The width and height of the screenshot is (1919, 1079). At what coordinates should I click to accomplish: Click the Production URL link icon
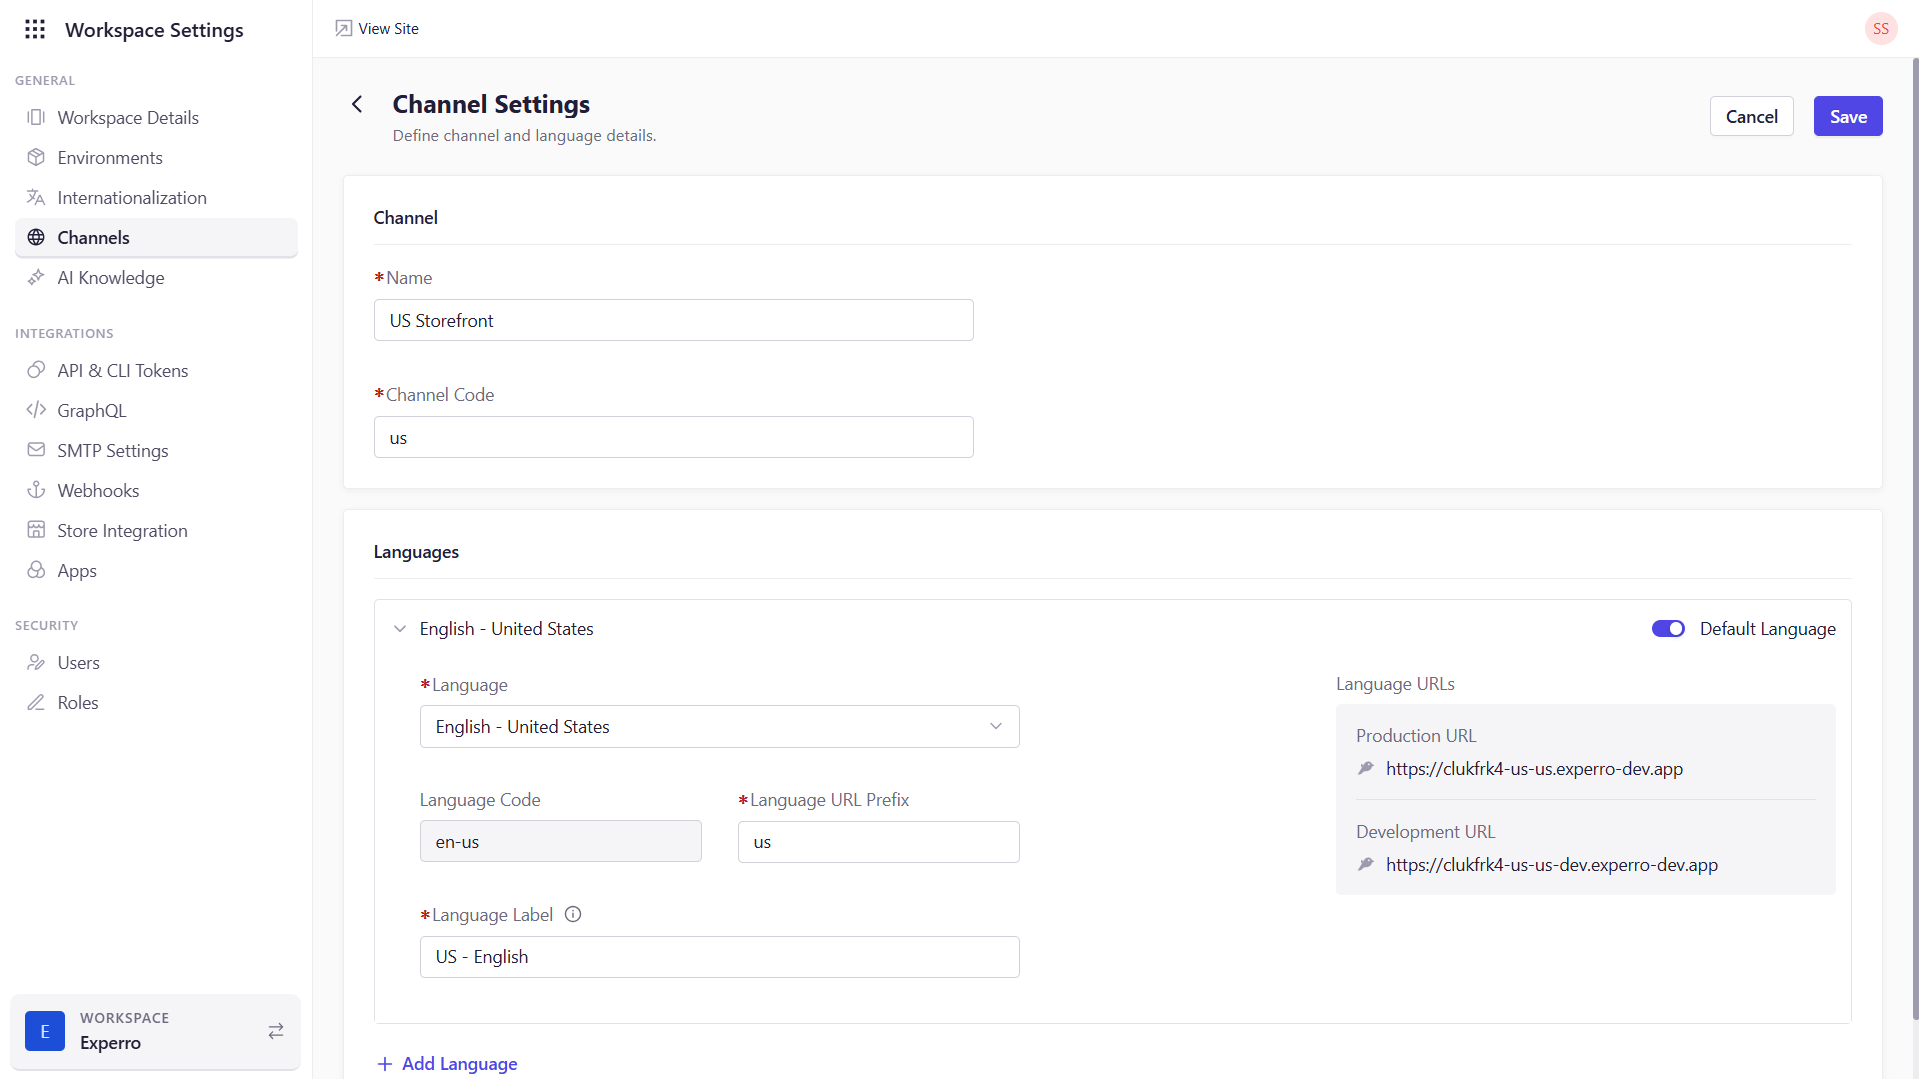pos(1366,768)
